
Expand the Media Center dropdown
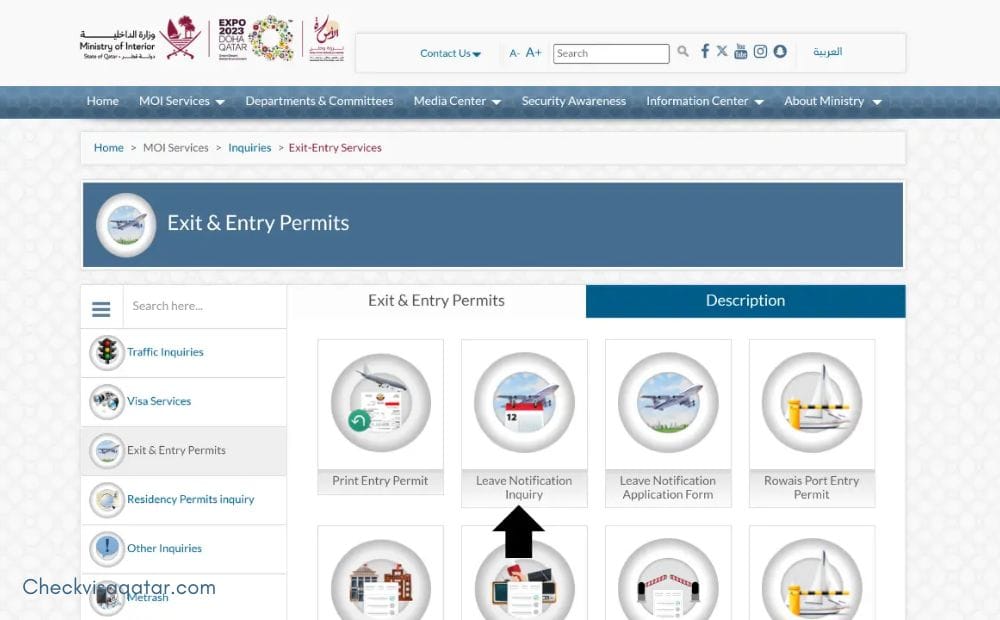tap(457, 101)
